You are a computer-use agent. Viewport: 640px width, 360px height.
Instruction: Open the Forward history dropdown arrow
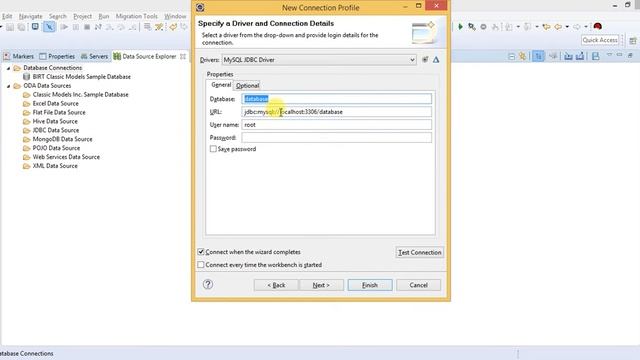pos(586,27)
